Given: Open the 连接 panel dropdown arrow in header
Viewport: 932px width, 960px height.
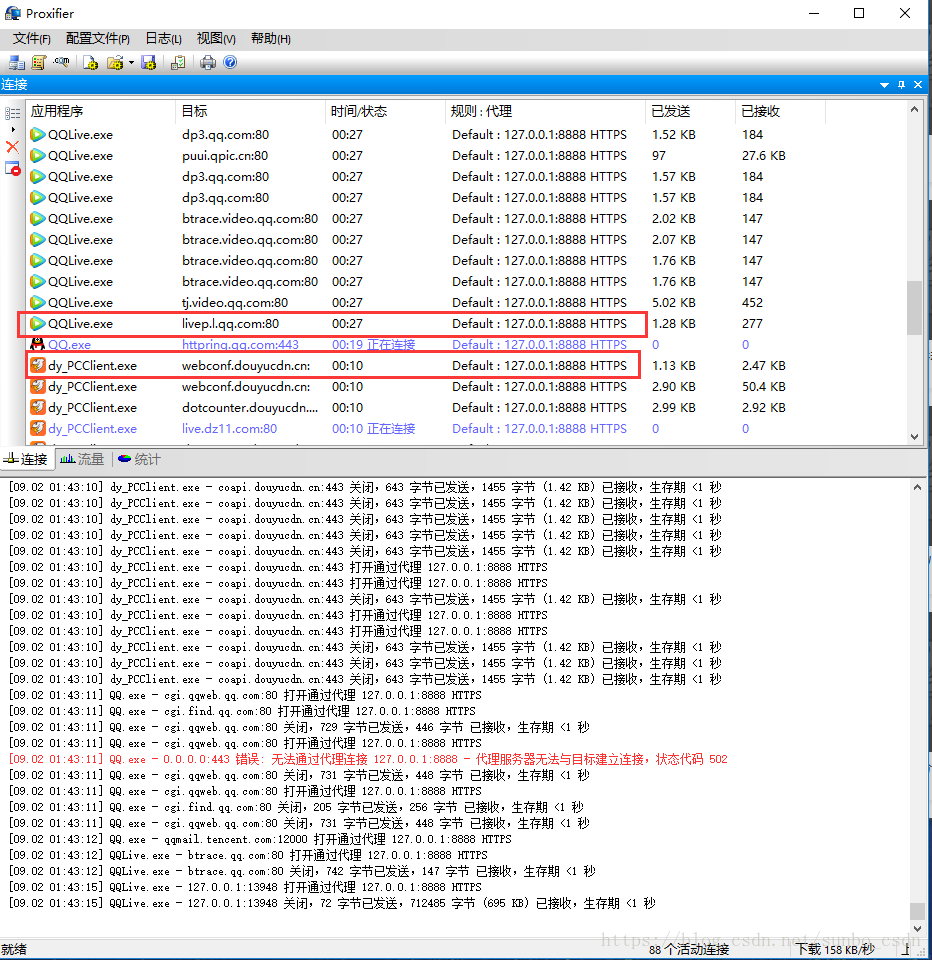Looking at the screenshot, I should 884,85.
